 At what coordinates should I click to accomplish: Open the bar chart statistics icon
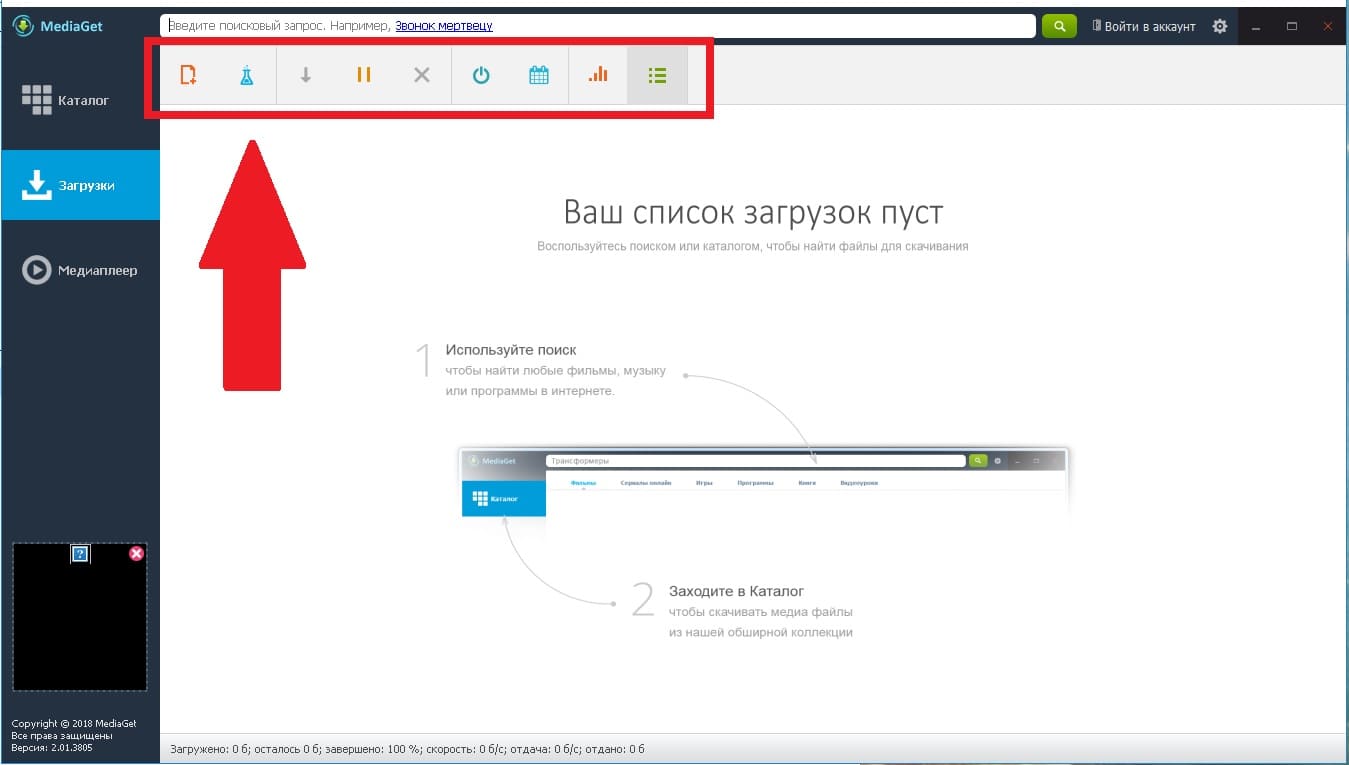[x=598, y=74]
